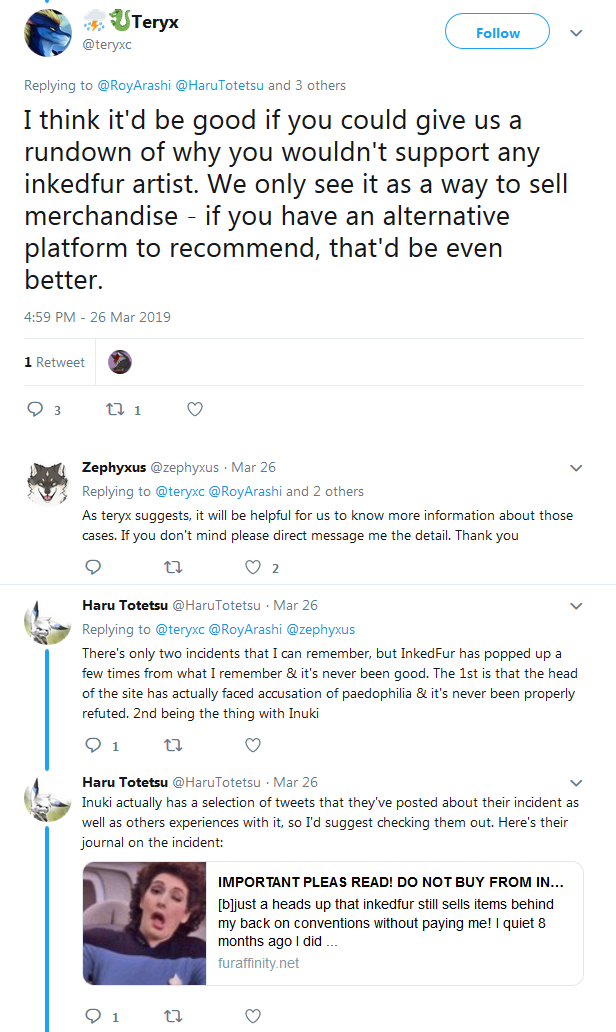Viewport: 616px width, 1032px height.
Task: View the 1 Retweet list
Action: click(55, 362)
